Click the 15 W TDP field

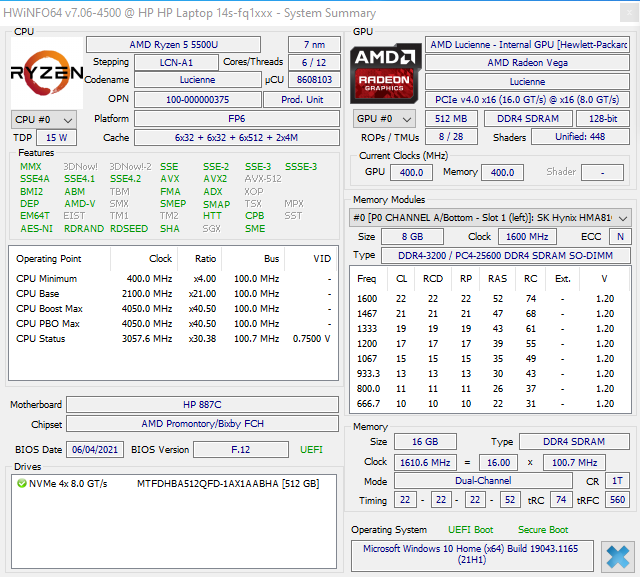pyautogui.click(x=56, y=138)
